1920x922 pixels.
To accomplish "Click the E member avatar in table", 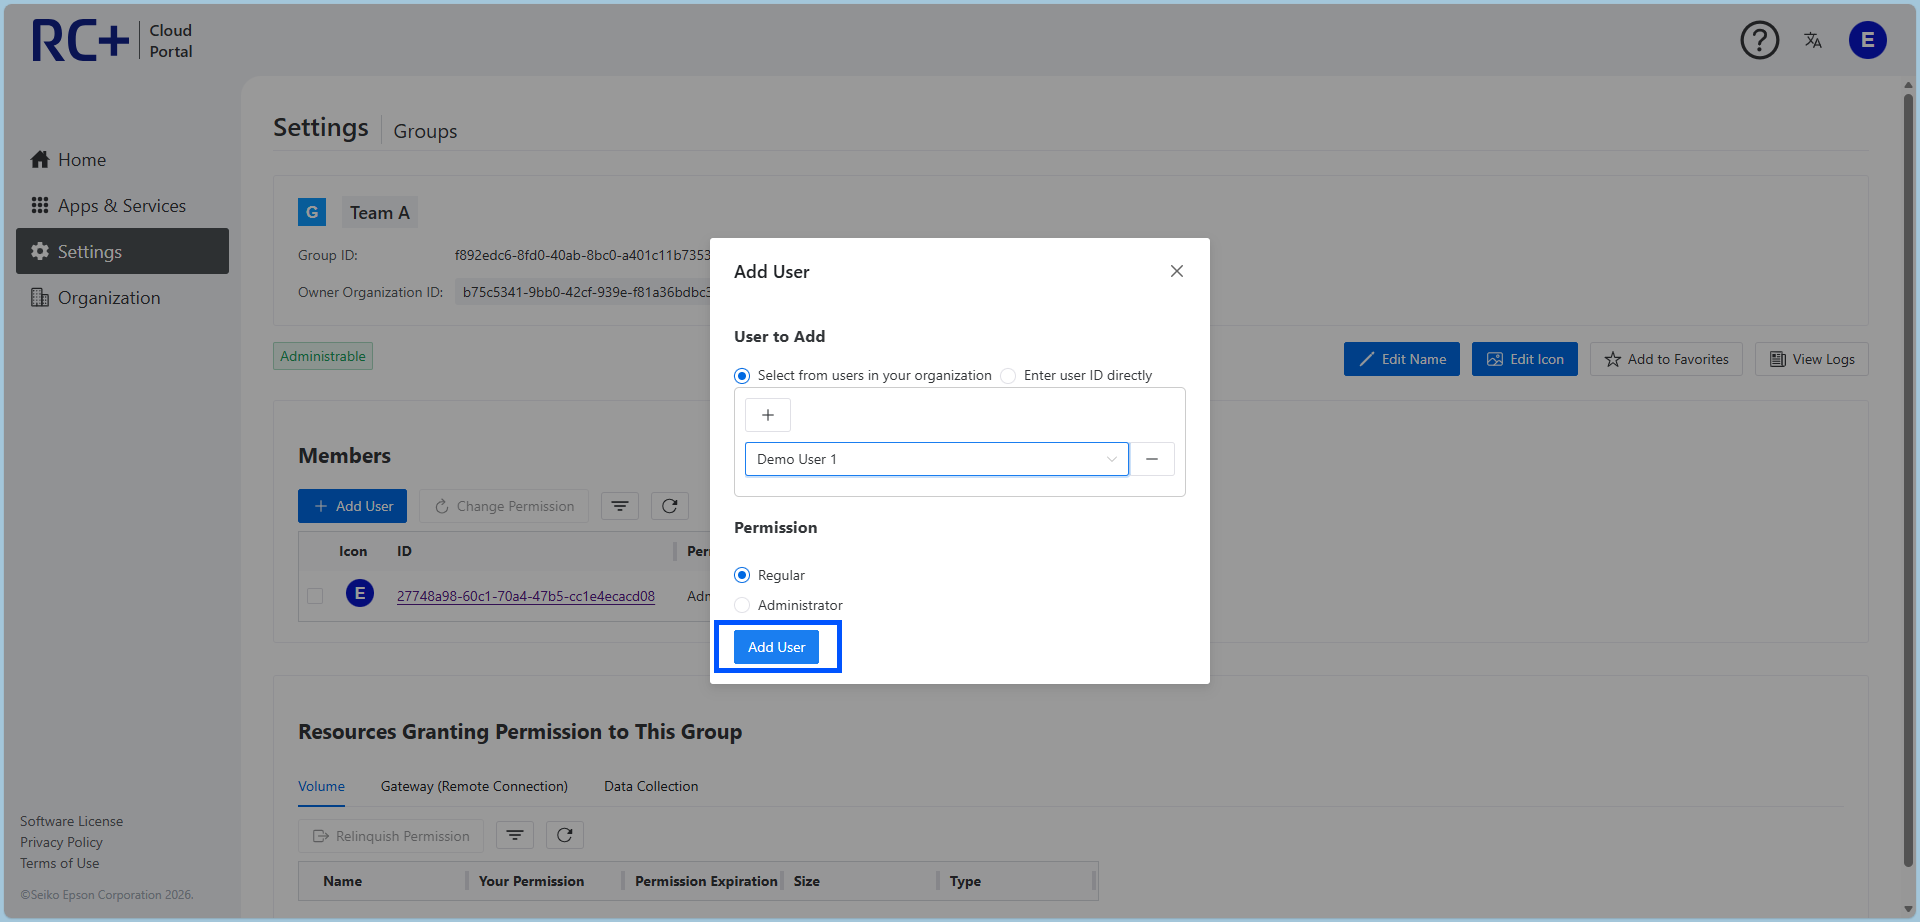I will click(x=360, y=593).
